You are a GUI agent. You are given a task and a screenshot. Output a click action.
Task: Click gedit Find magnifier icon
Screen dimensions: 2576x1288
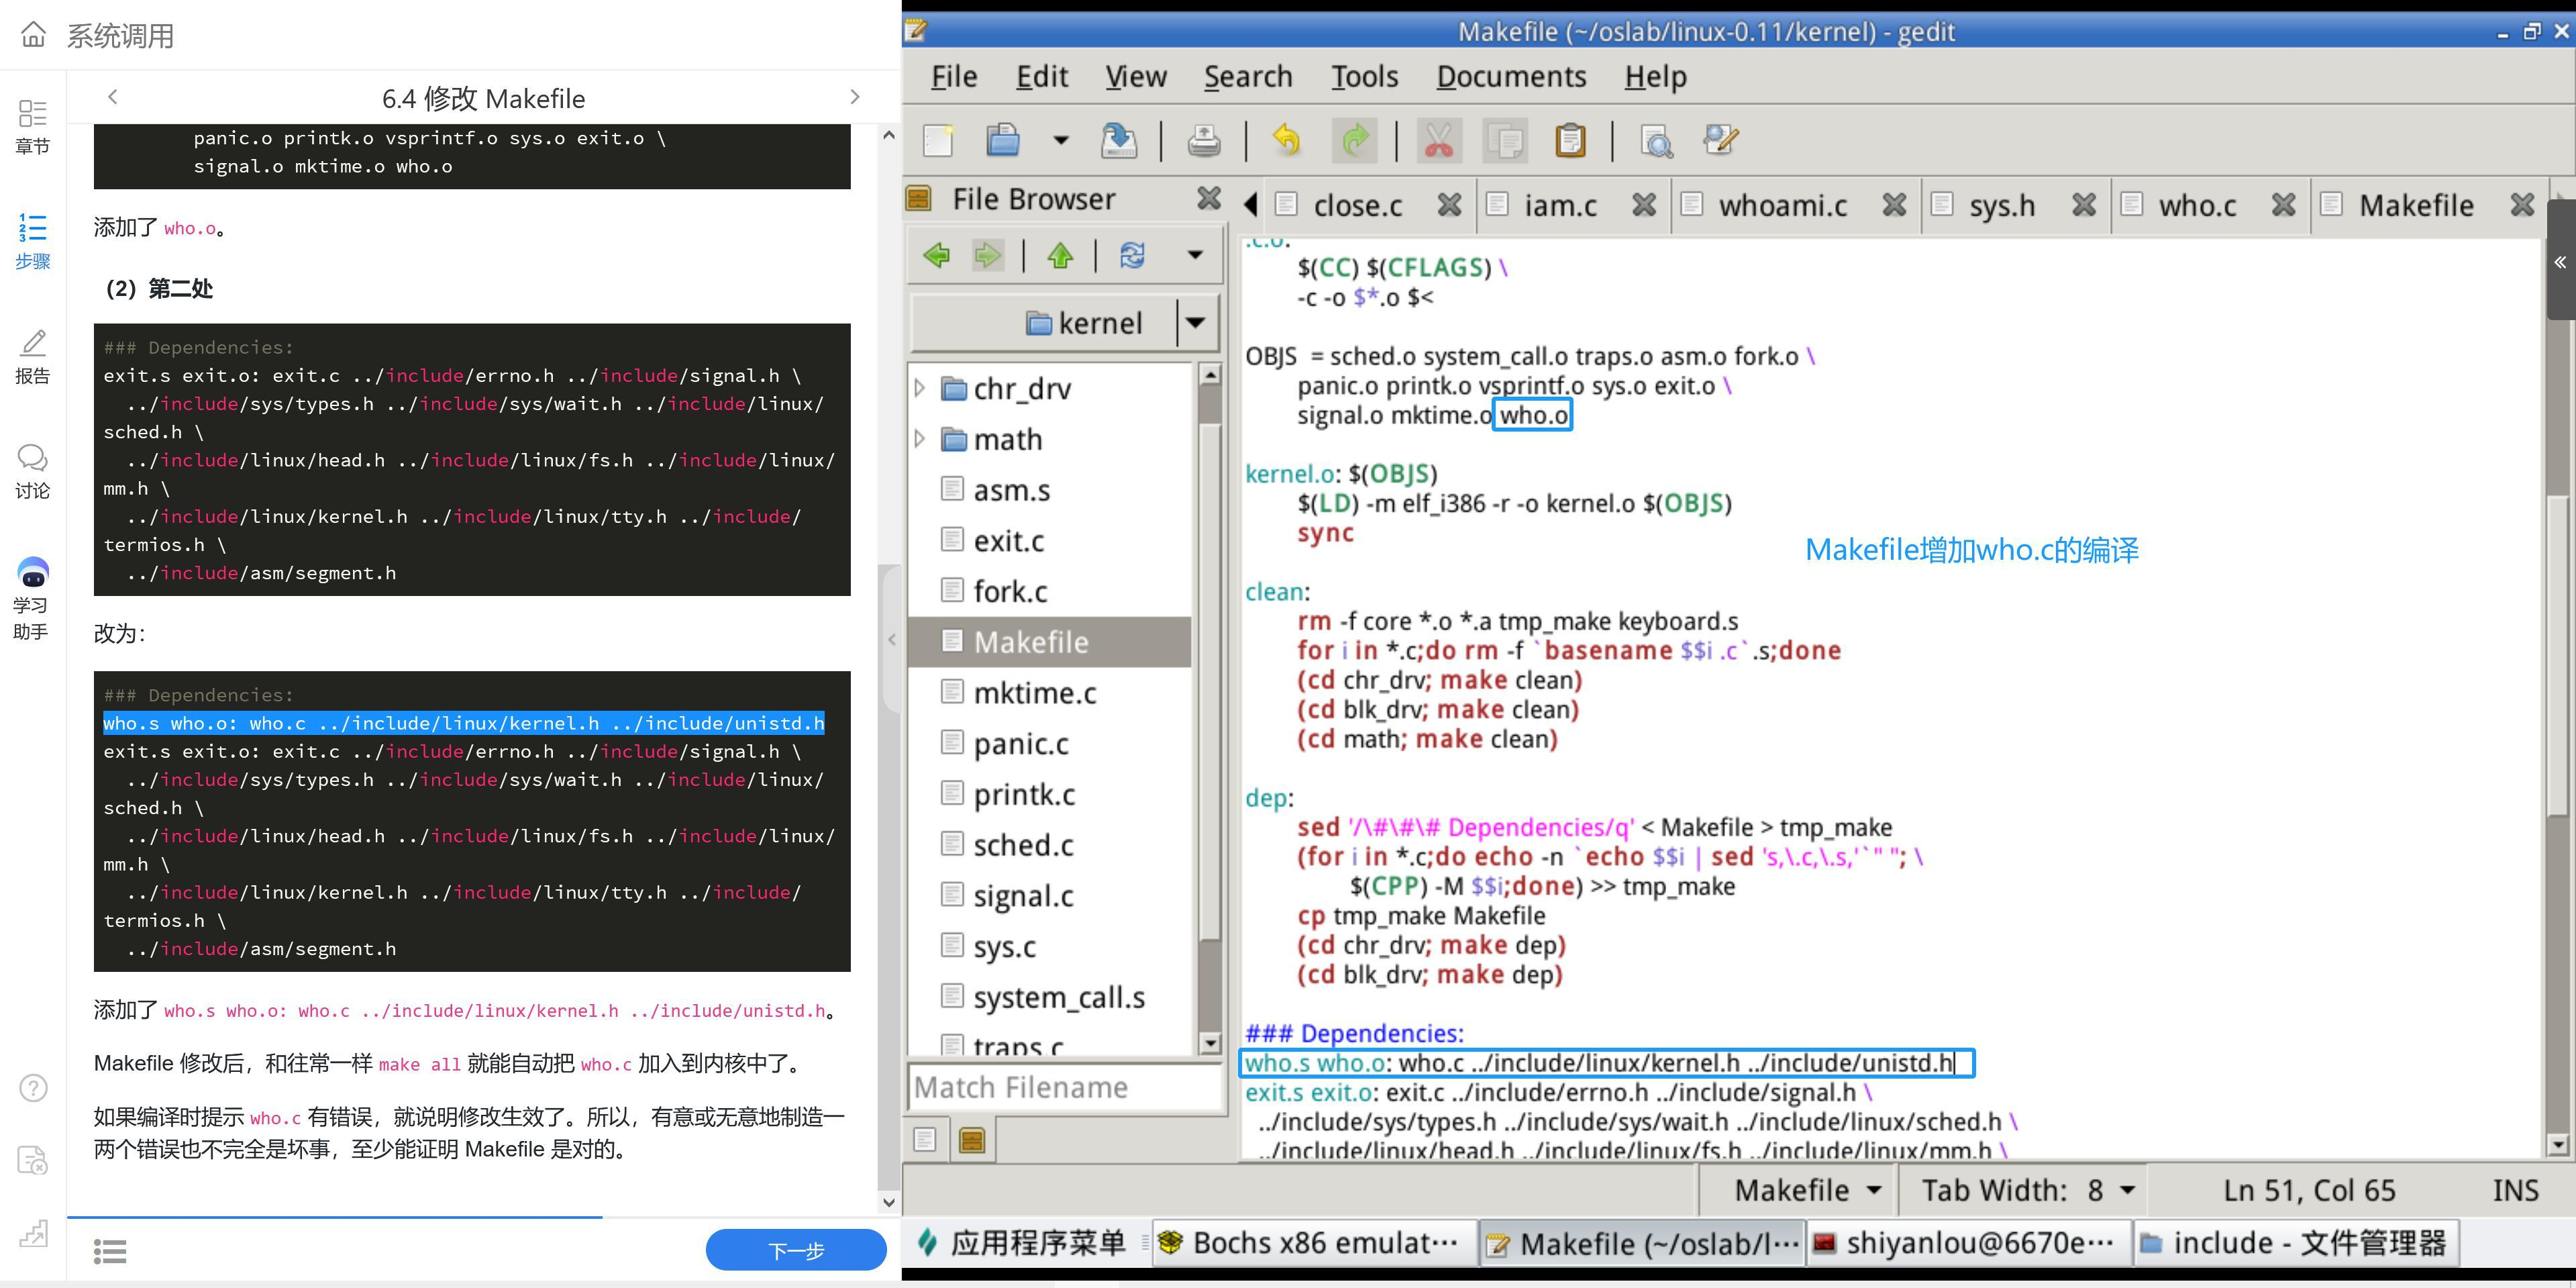[x=1656, y=140]
